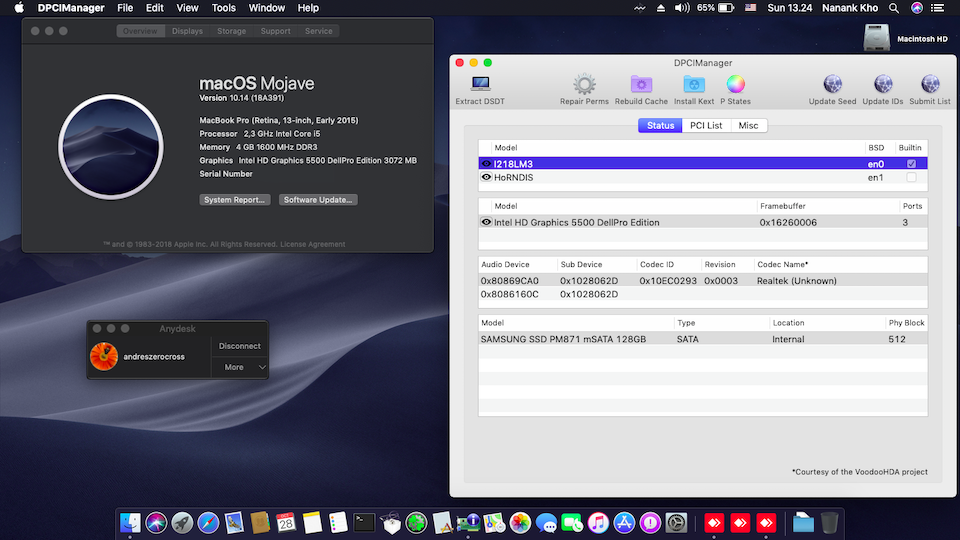Click the eject icon in menu bar
This screenshot has height=540, width=960.
[661, 8]
